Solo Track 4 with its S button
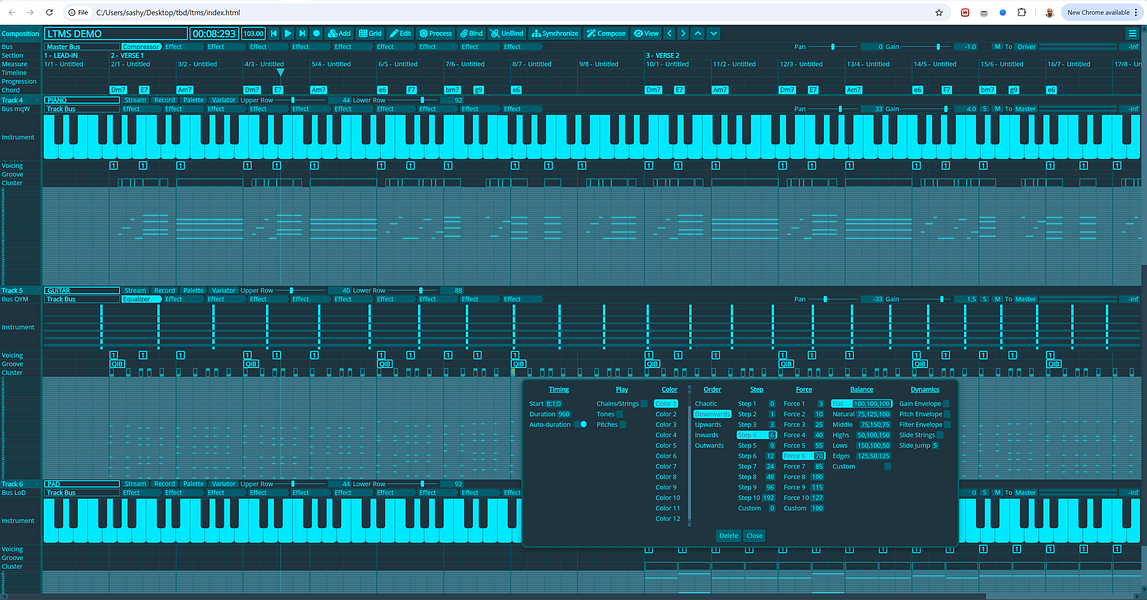 [985, 109]
